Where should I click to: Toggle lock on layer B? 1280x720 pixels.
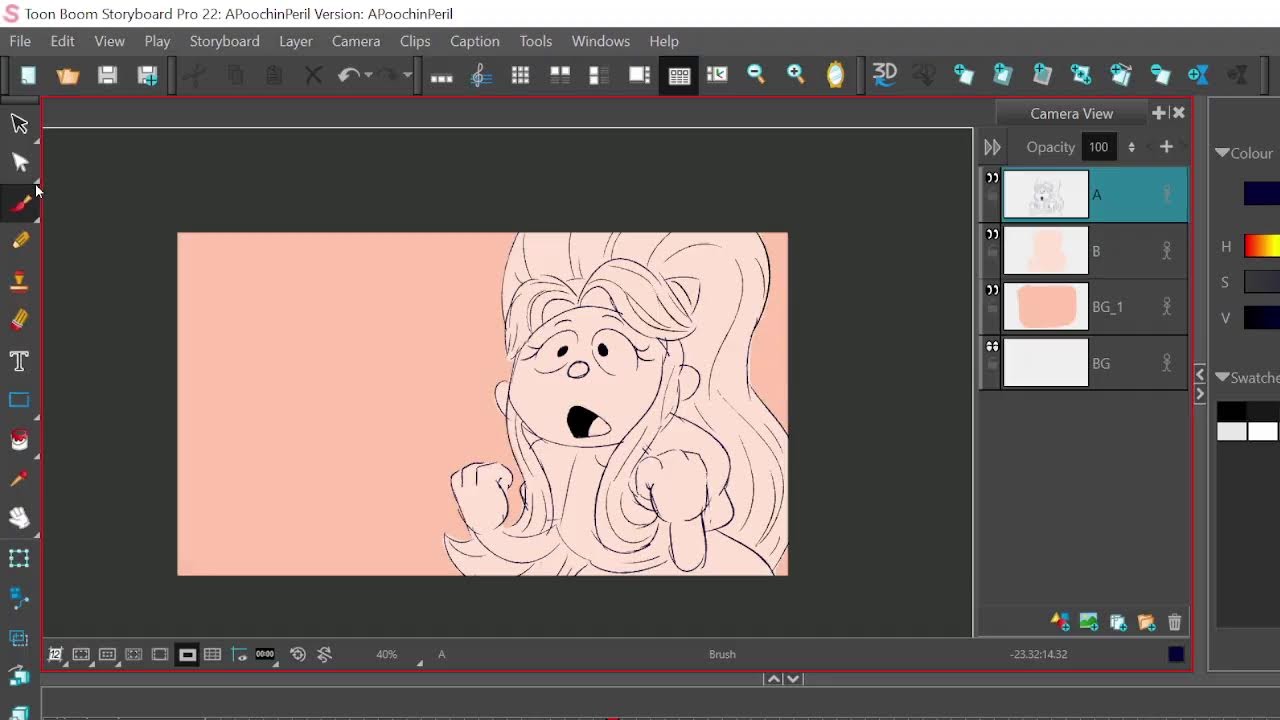[x=992, y=253]
